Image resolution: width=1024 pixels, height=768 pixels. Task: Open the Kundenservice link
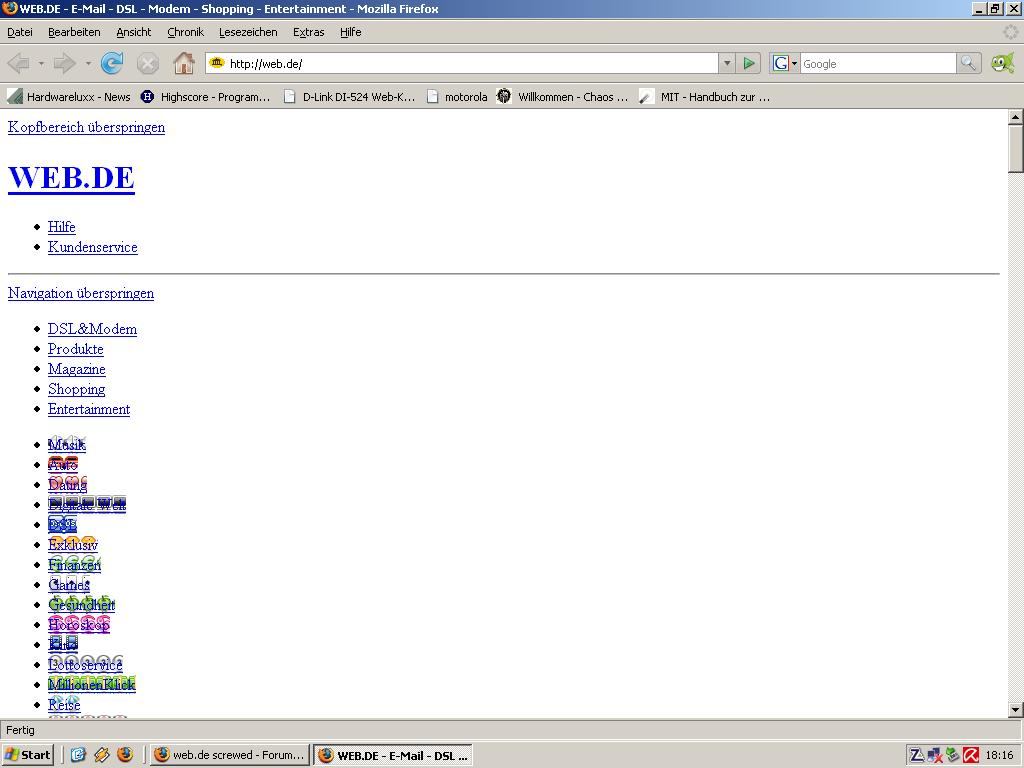pos(93,247)
